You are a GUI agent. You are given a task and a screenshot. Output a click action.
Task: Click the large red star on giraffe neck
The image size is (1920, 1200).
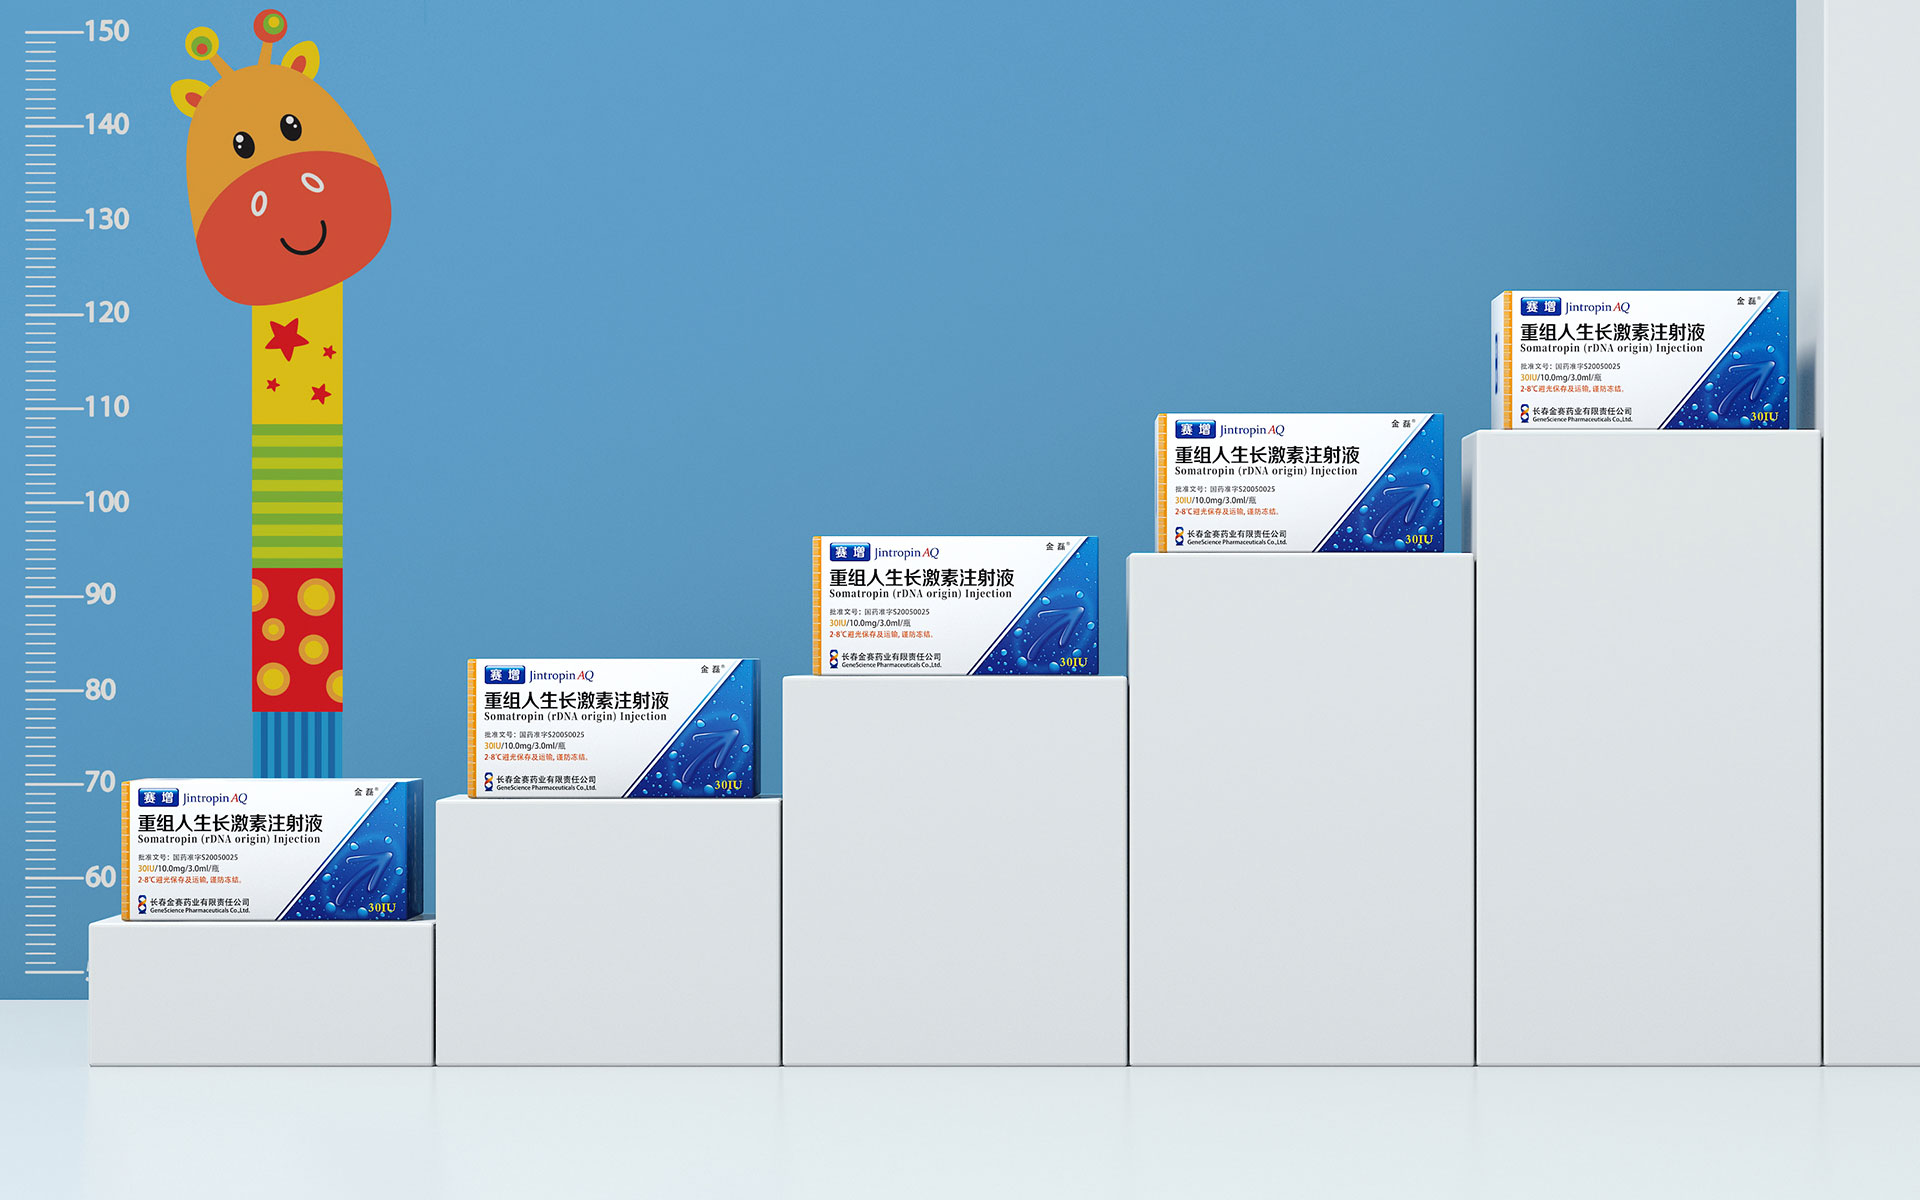tap(286, 338)
